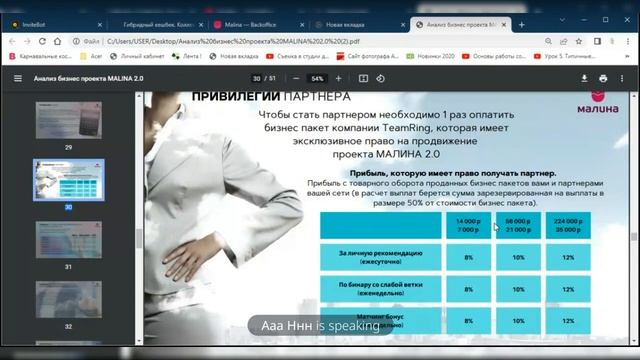Select page 30 thumbnail
Viewport: 640px width, 360px height.
pyautogui.click(x=69, y=180)
